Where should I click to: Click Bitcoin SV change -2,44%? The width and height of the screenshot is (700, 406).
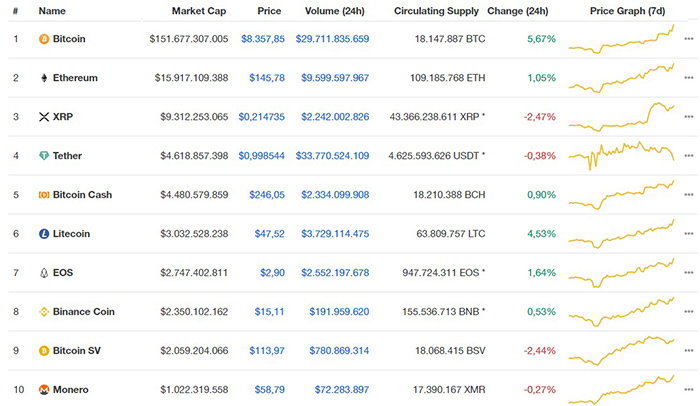539,351
